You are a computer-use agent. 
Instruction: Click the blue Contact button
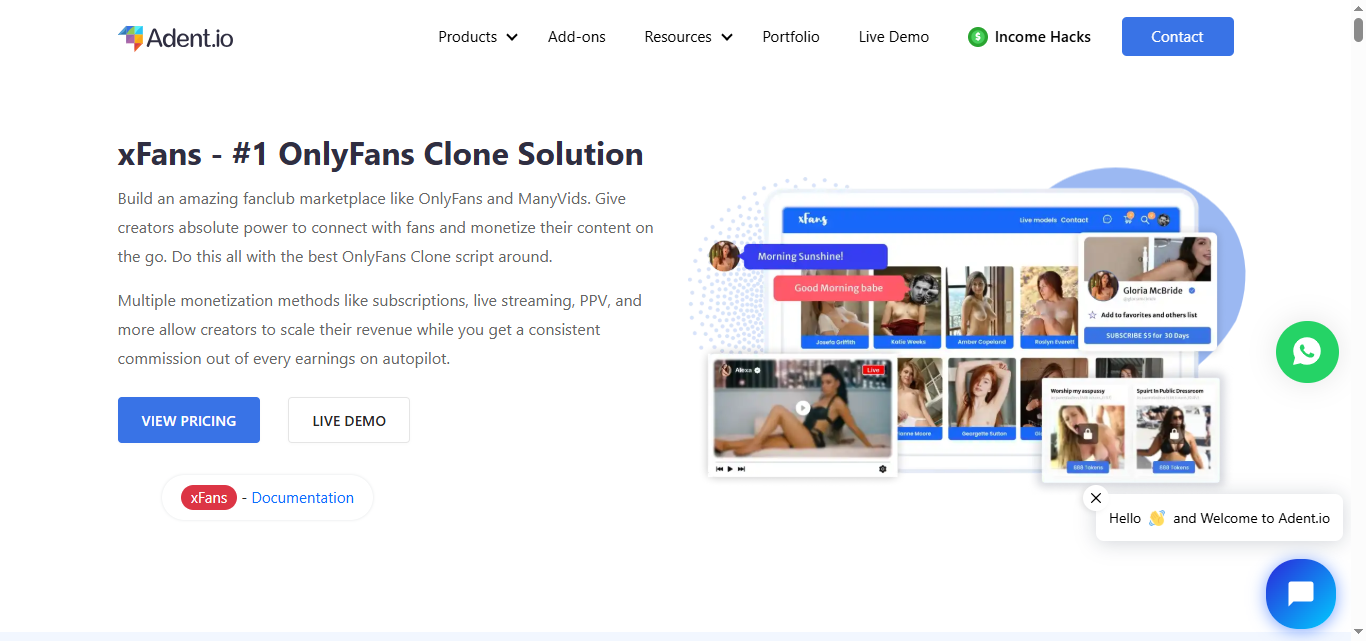1177,37
